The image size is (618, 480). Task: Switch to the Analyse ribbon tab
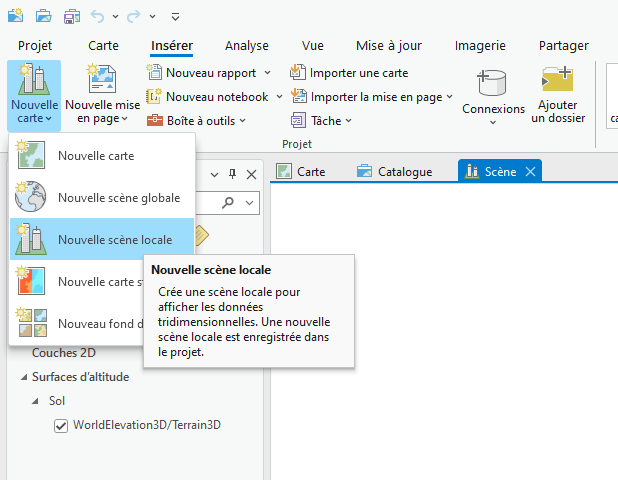246,45
